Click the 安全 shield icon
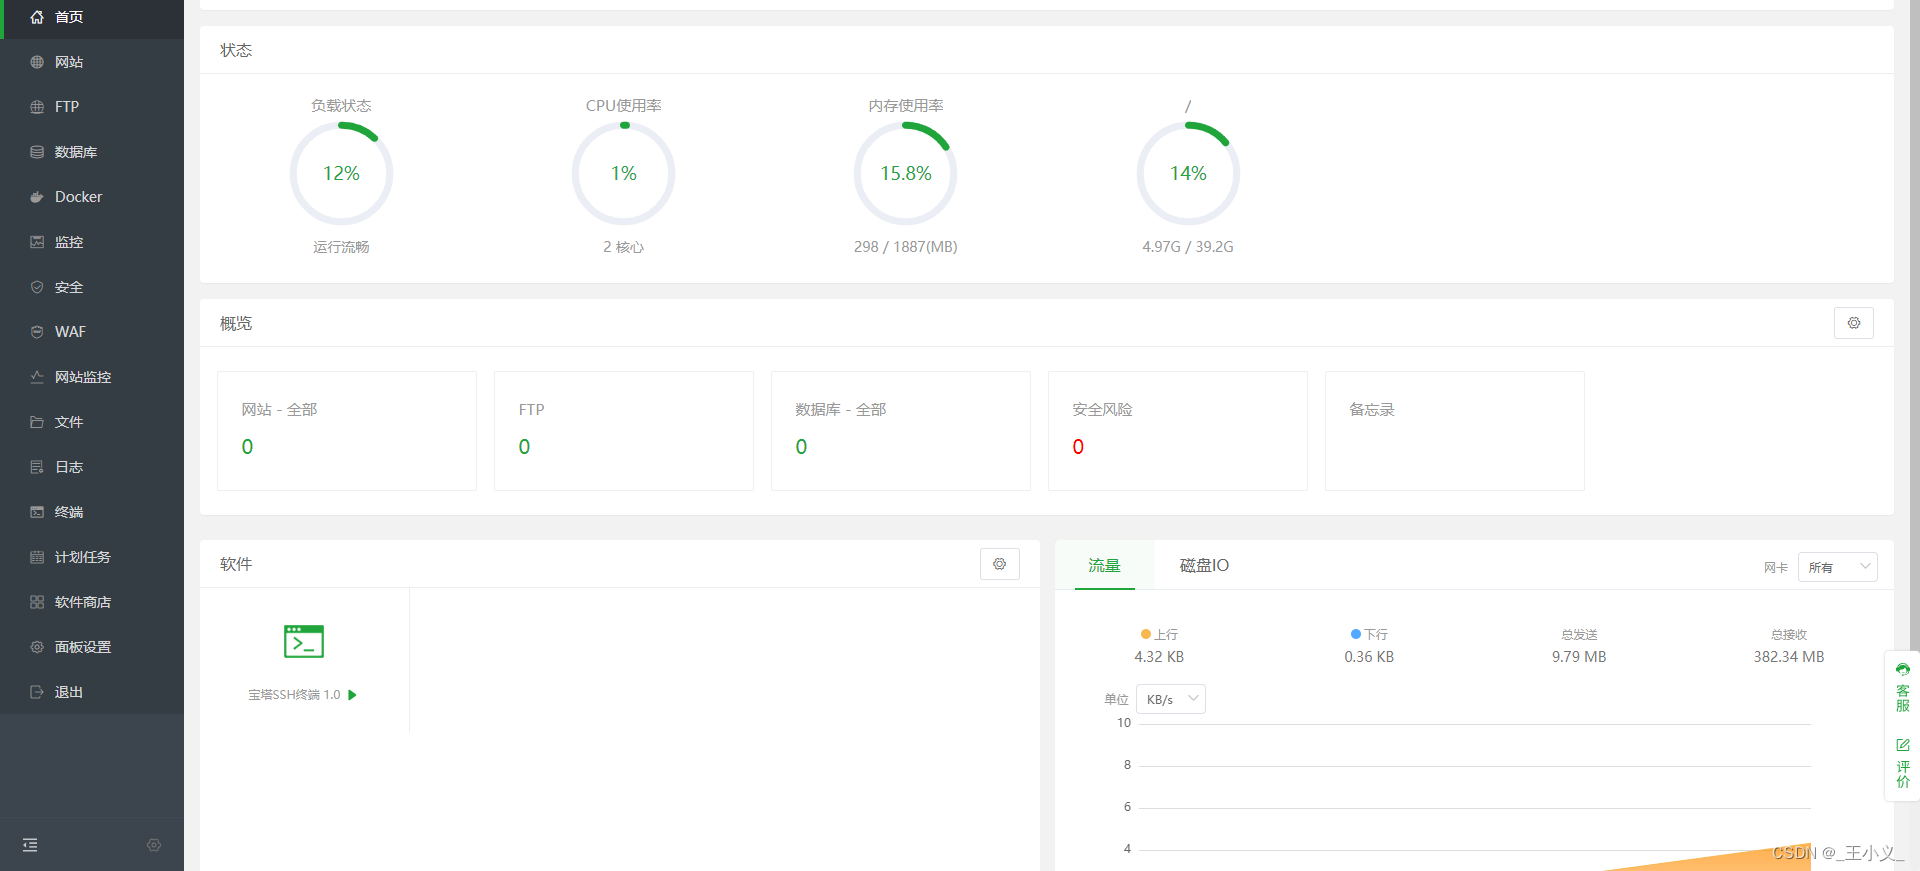Screen dimensions: 1920x871 click(37, 287)
